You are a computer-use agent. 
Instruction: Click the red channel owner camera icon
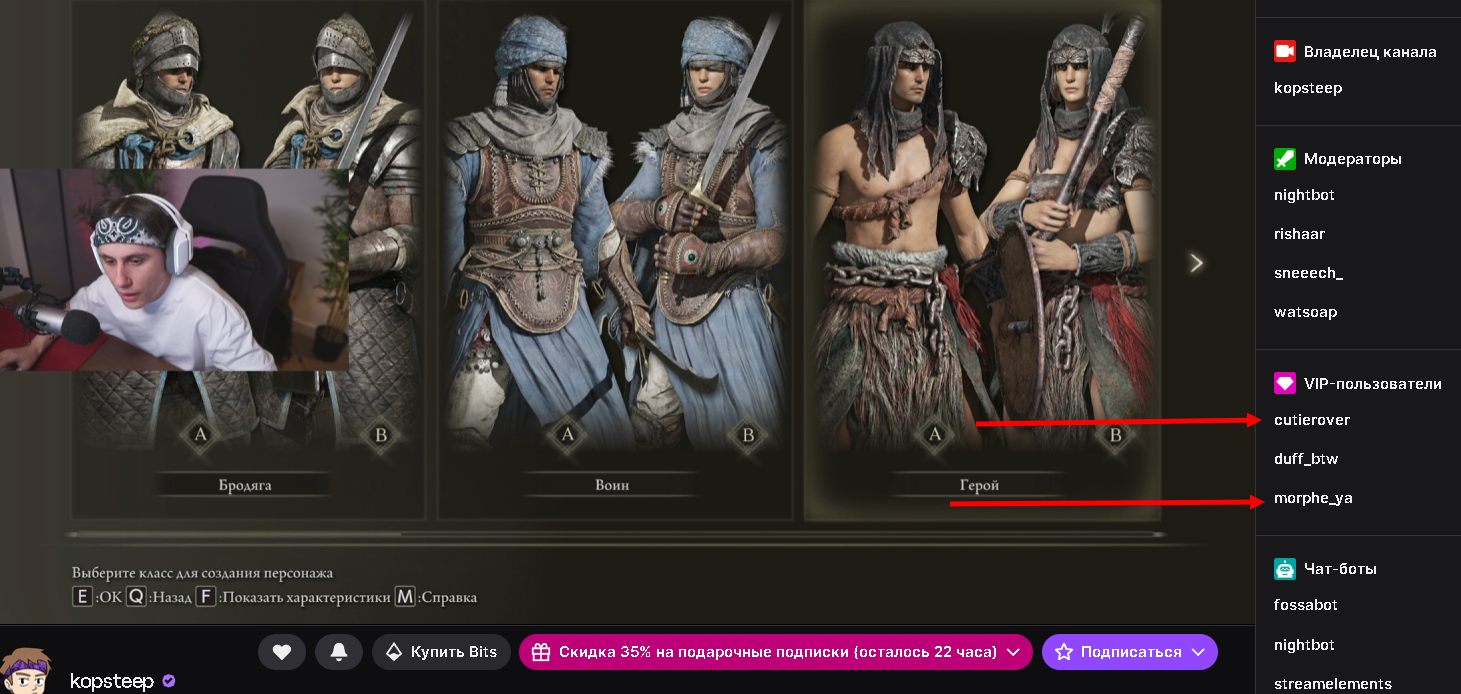(x=1285, y=51)
